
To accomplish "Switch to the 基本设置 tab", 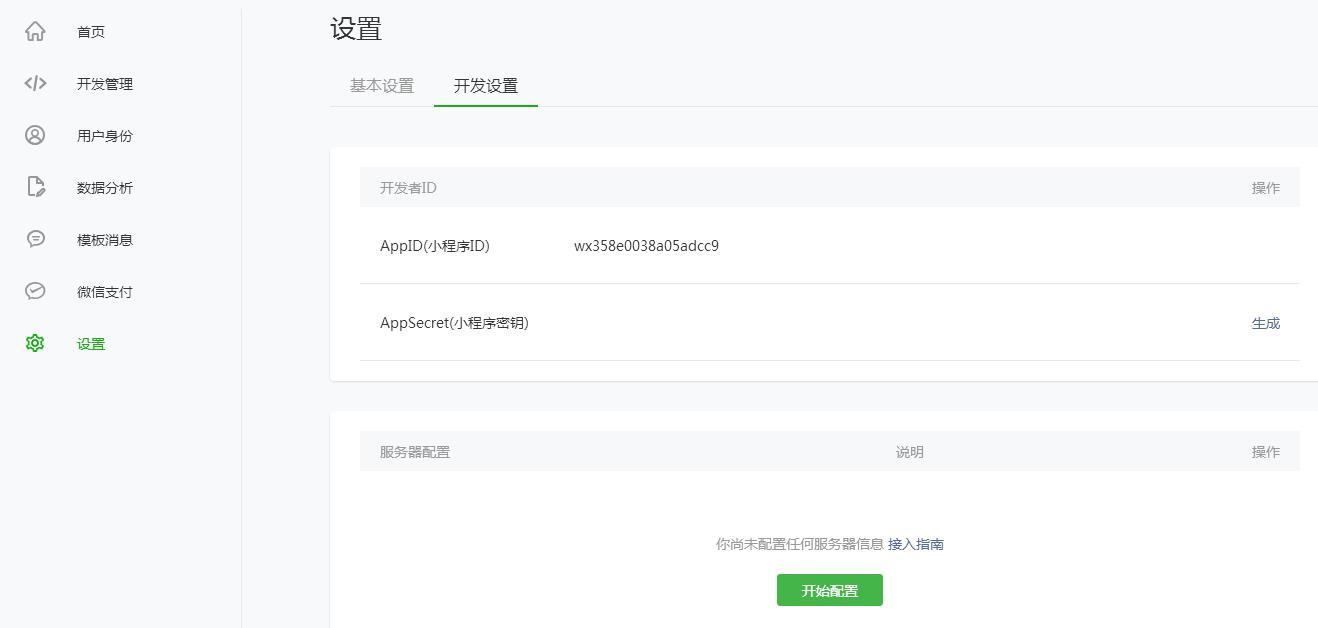I will pyautogui.click(x=382, y=86).
